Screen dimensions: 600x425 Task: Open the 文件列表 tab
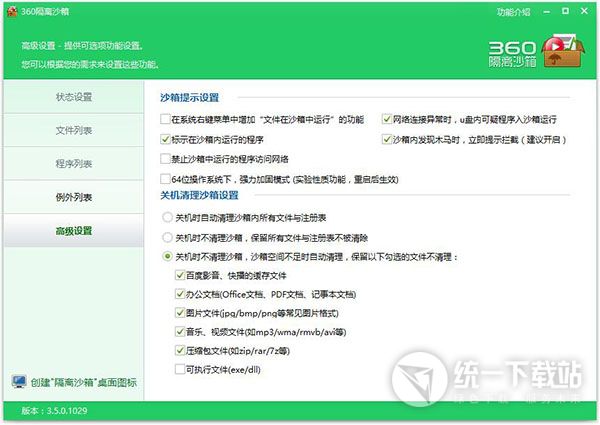pyautogui.click(x=73, y=130)
